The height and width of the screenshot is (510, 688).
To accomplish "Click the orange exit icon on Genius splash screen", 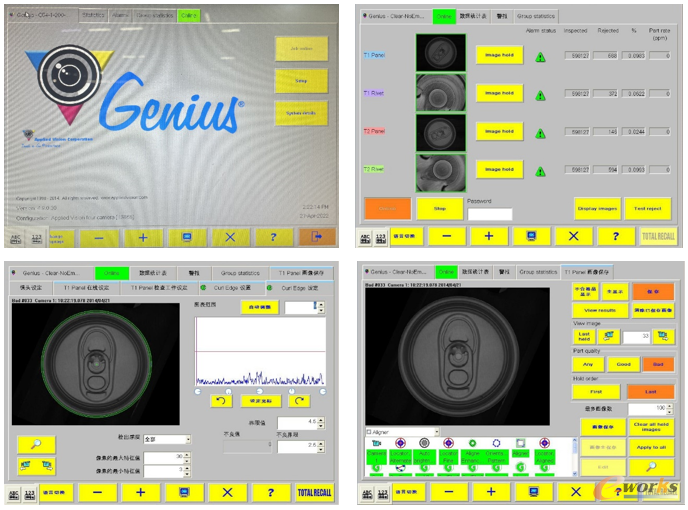I will (317, 237).
